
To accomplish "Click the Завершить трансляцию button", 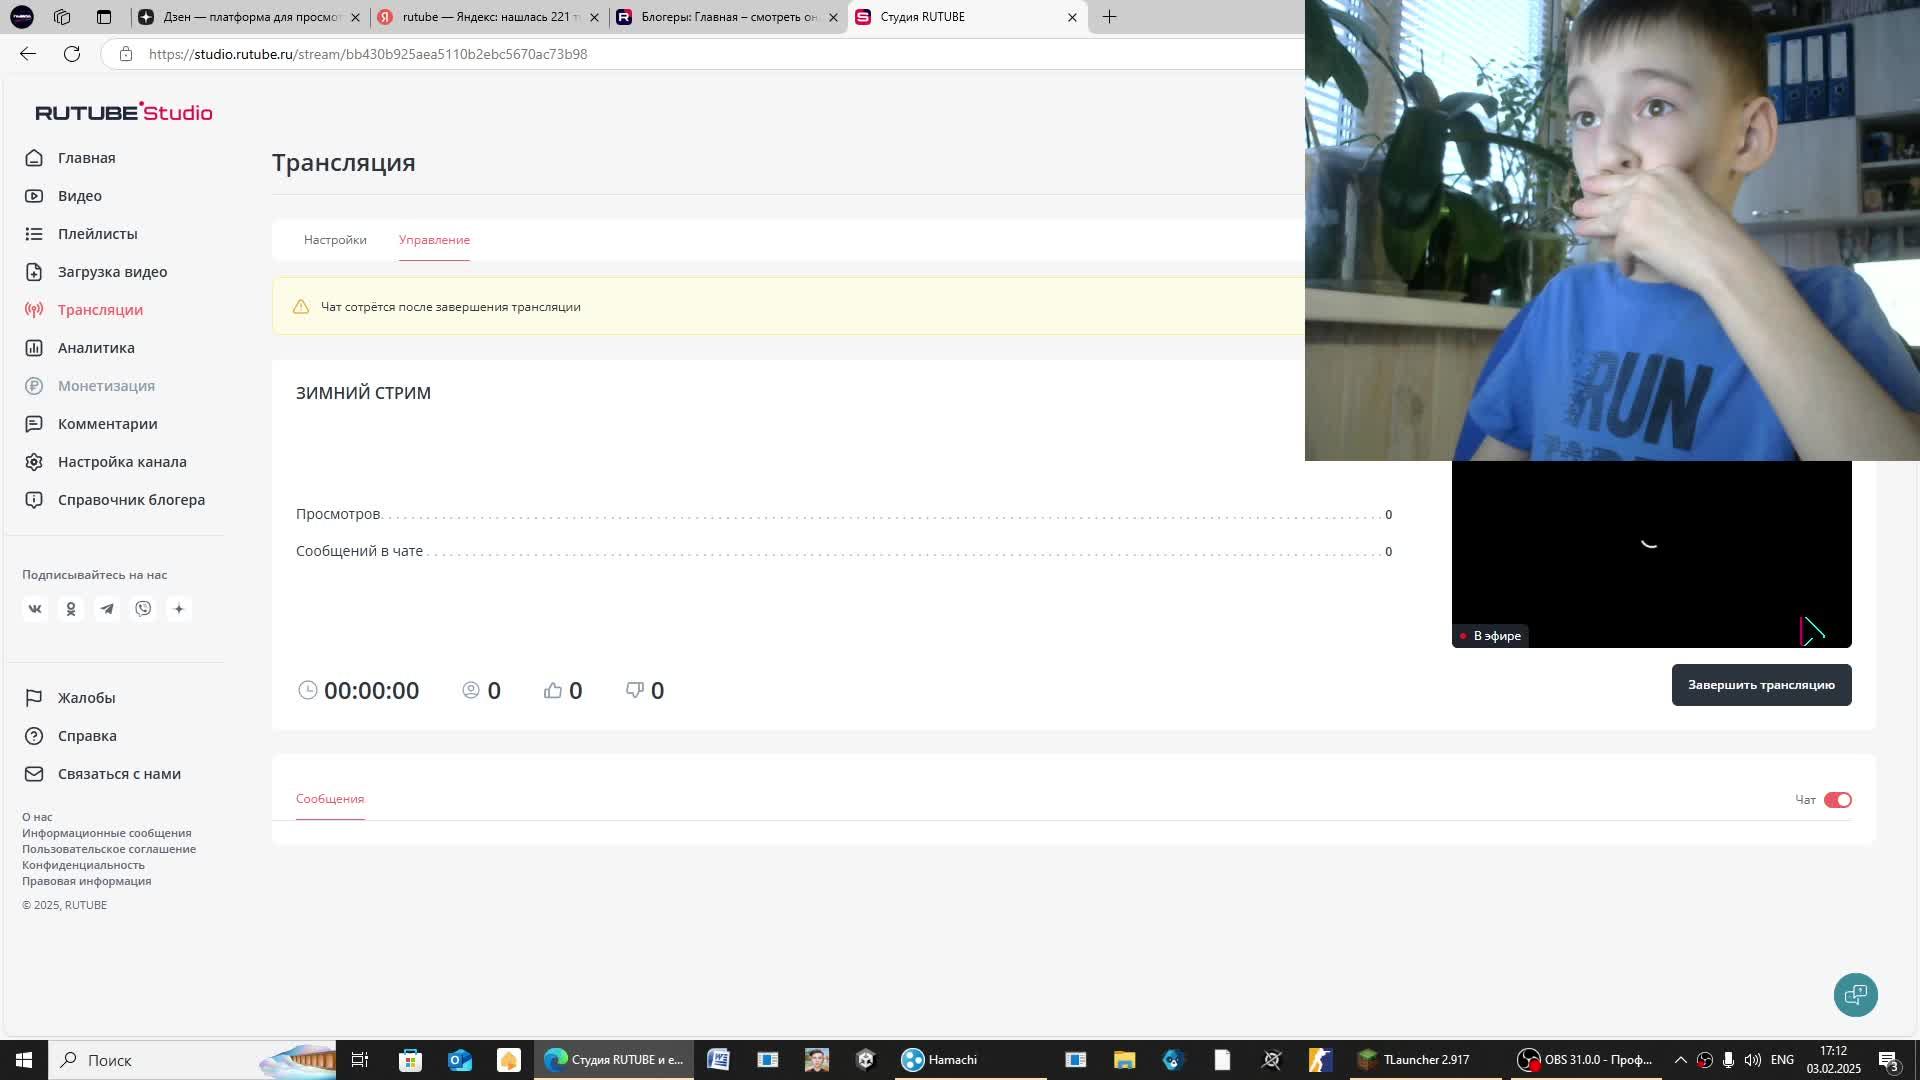I will pos(1761,685).
